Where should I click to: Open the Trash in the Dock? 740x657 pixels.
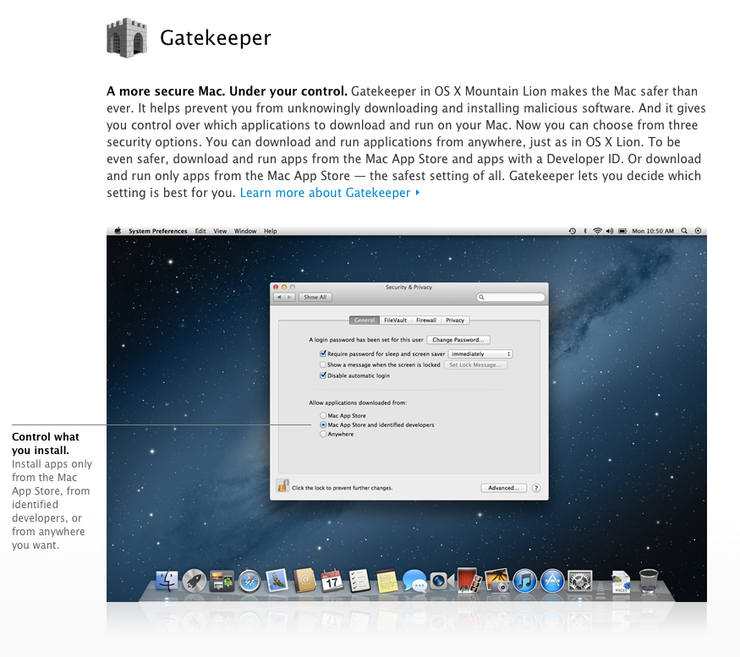tap(648, 581)
